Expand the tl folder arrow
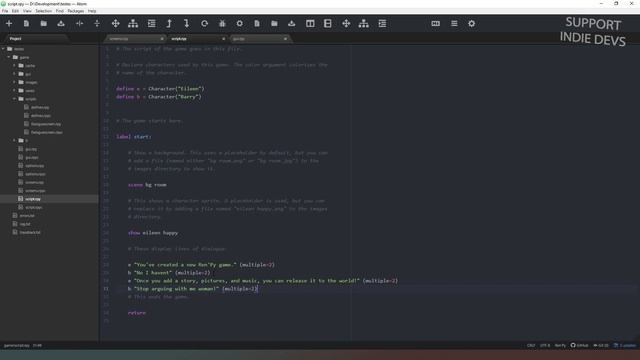Screen dimensions: 640x360 click(x=14, y=140)
